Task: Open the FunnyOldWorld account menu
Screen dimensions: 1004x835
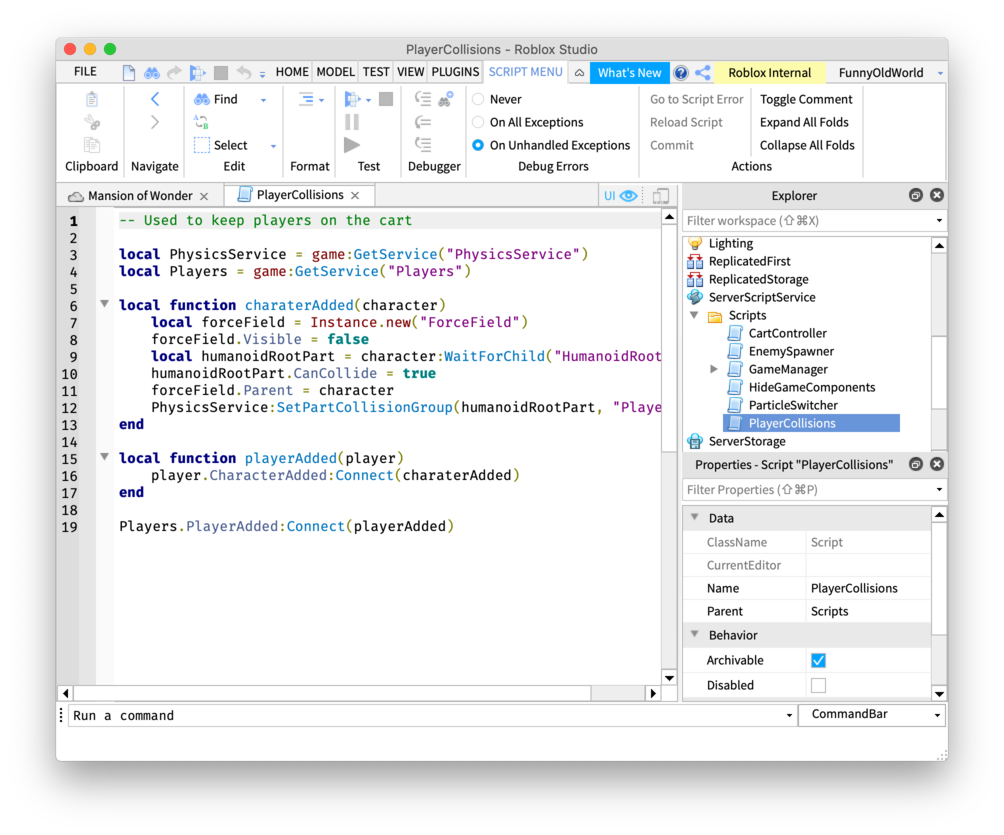Action: pos(889,73)
